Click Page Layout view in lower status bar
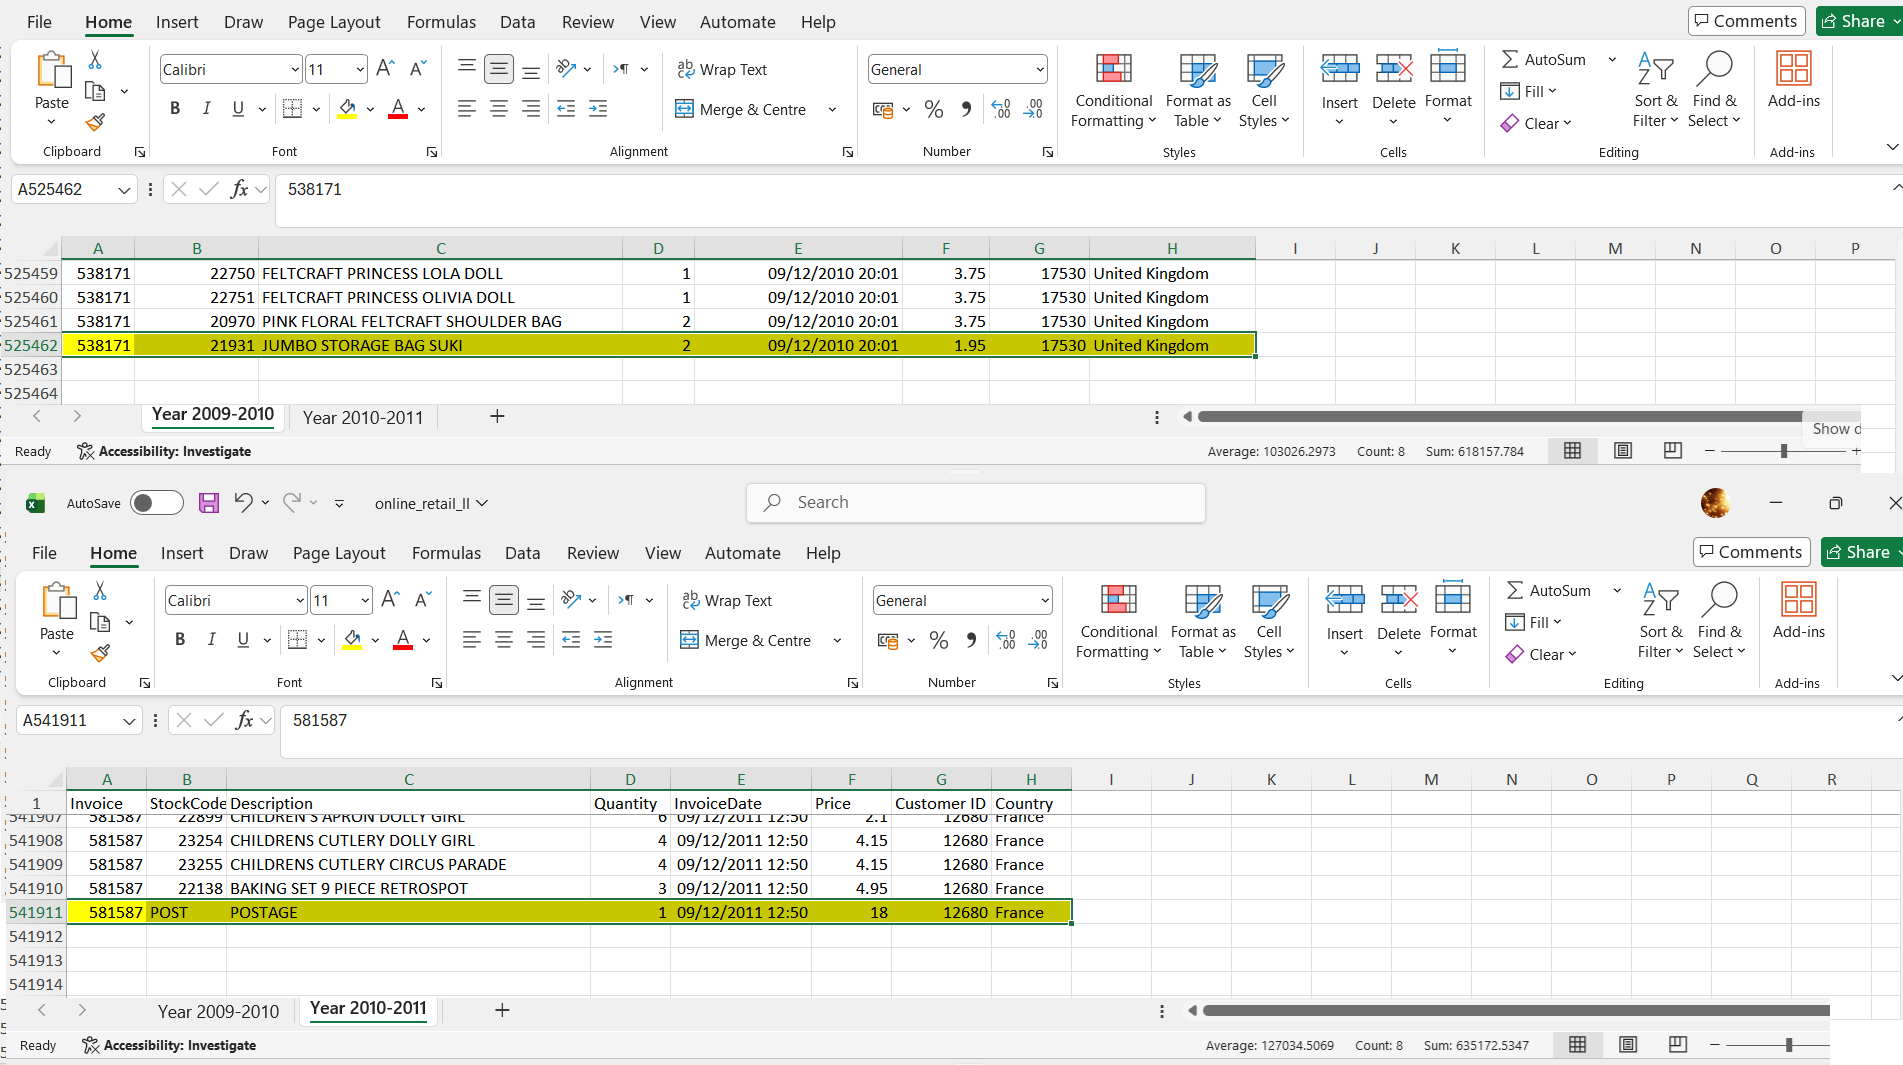 1628,1045
